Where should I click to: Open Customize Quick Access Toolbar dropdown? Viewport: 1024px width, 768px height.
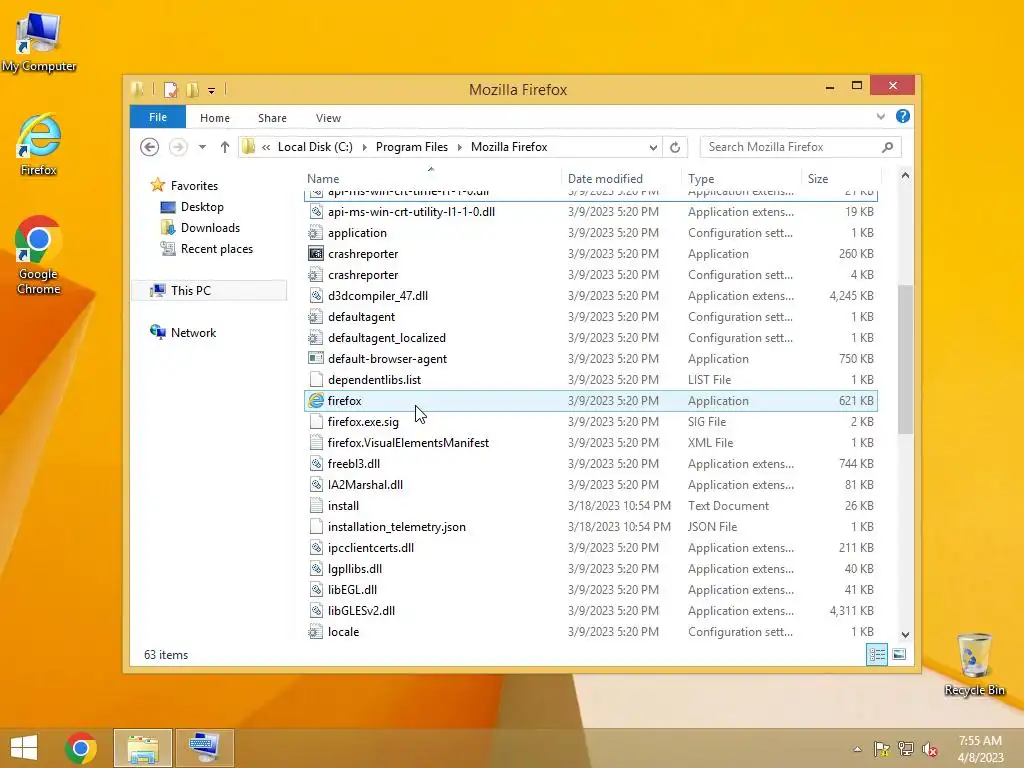coord(212,91)
